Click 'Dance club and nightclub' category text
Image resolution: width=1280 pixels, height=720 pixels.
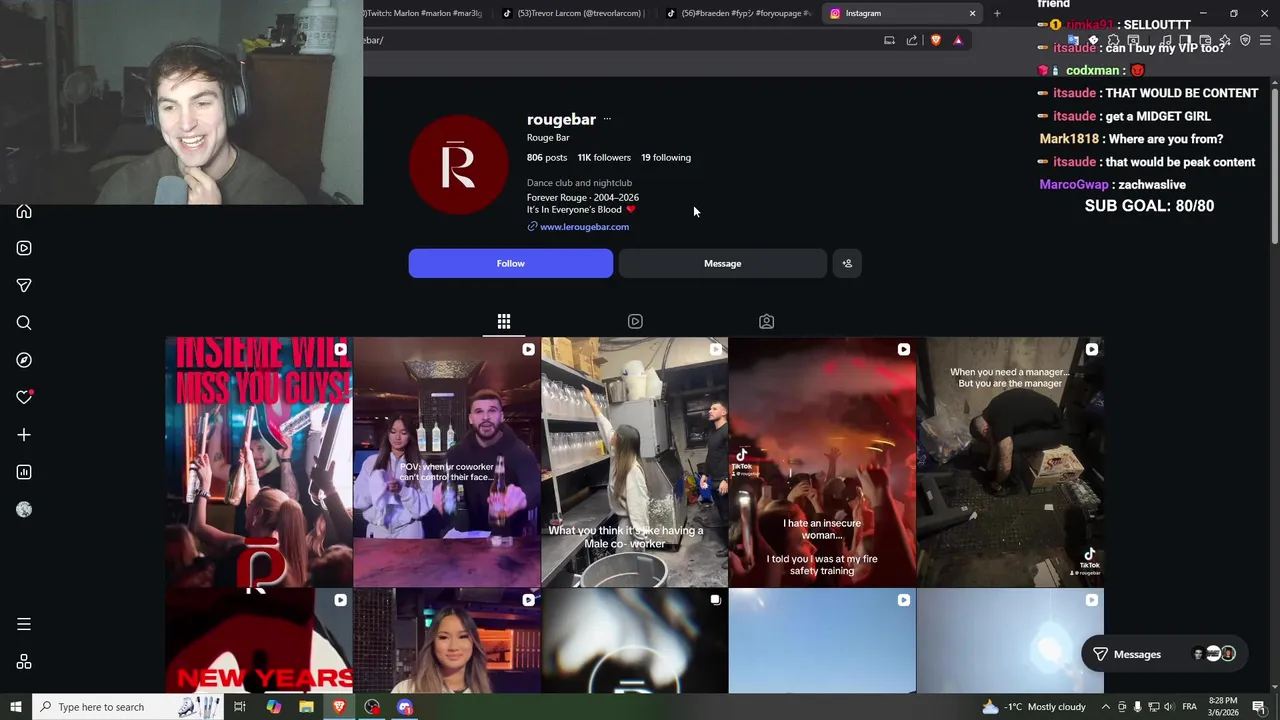(579, 183)
